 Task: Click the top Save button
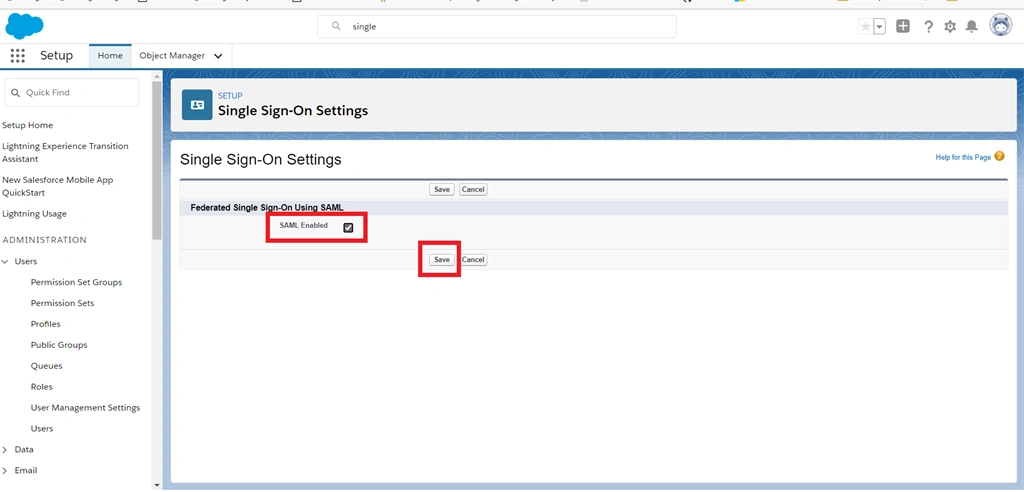click(442, 189)
